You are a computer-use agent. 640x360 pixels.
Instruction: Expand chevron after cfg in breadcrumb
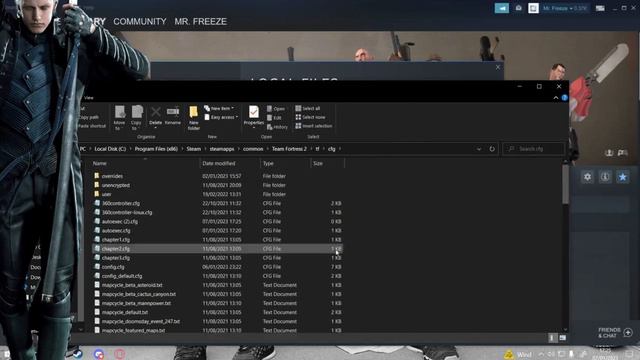[340, 149]
